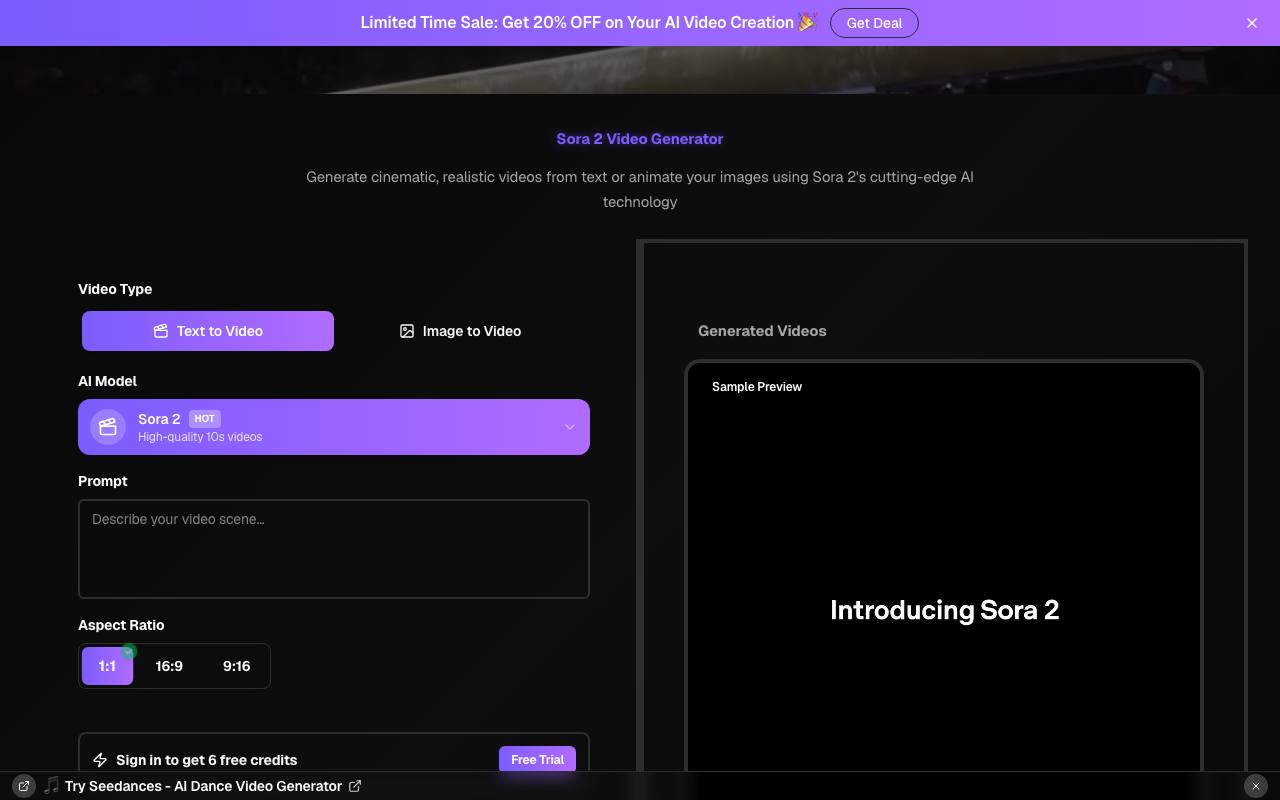Click the AI Model label
Viewport: 1280px width, 800px height.
[107, 381]
